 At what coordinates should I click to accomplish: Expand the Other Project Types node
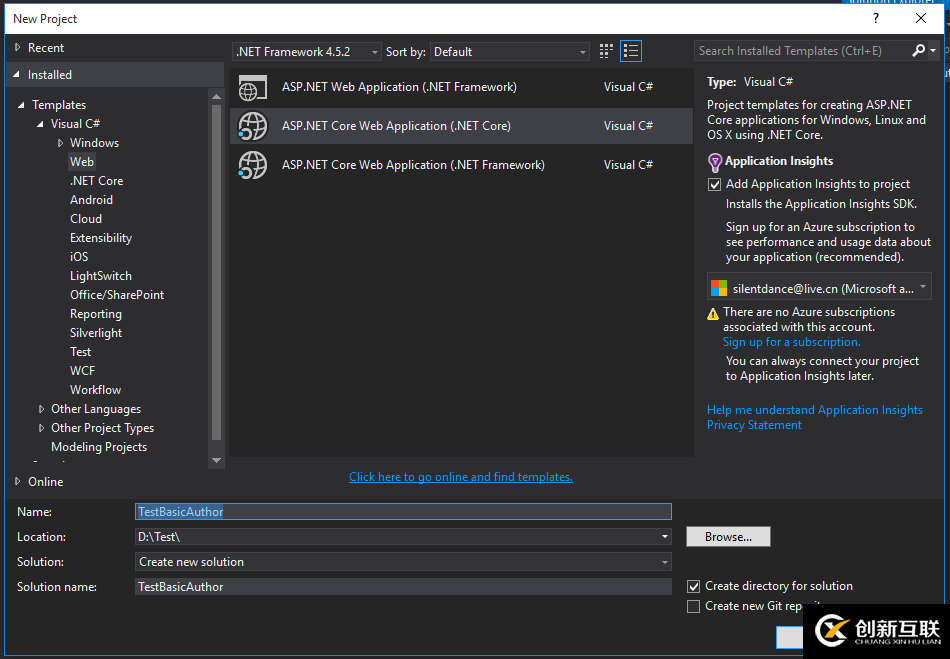point(41,428)
